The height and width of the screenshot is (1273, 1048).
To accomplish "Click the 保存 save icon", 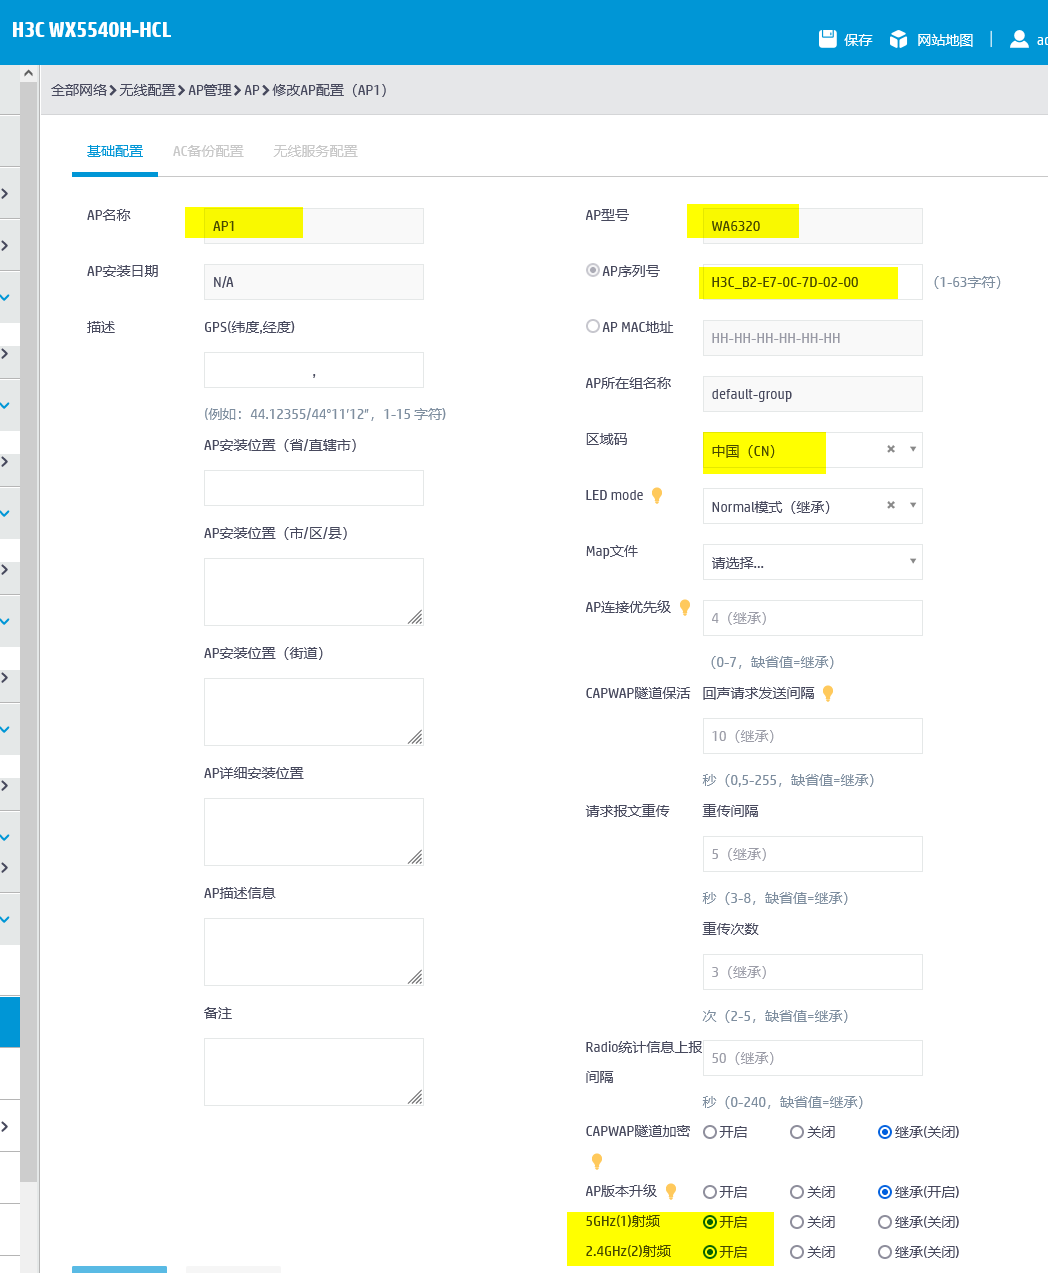I will (827, 39).
